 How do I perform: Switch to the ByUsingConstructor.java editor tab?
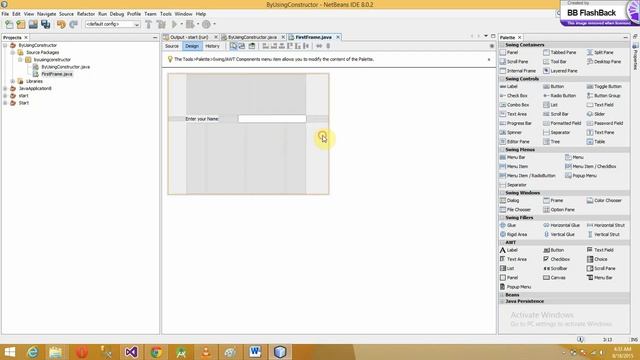click(x=252, y=37)
